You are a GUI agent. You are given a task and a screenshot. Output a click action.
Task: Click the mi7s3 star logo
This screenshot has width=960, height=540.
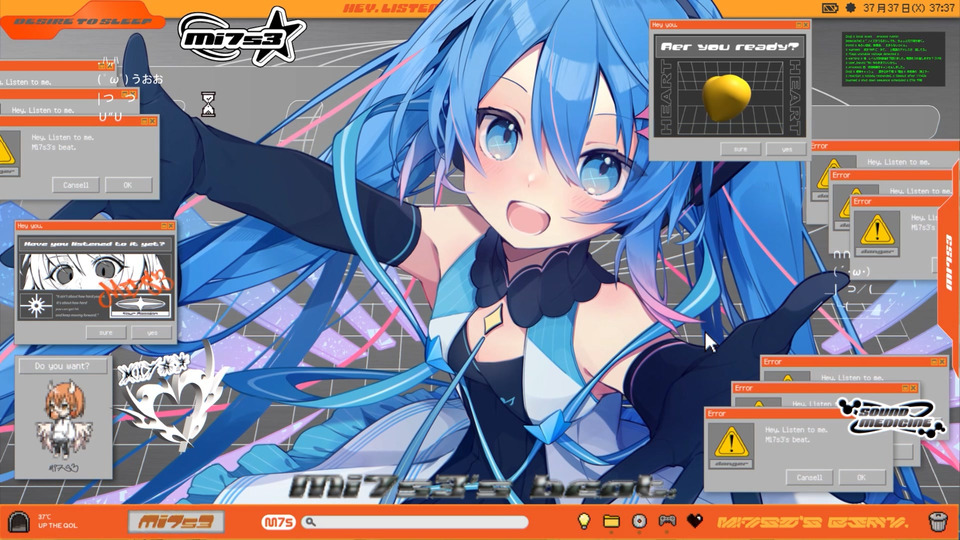click(241, 38)
